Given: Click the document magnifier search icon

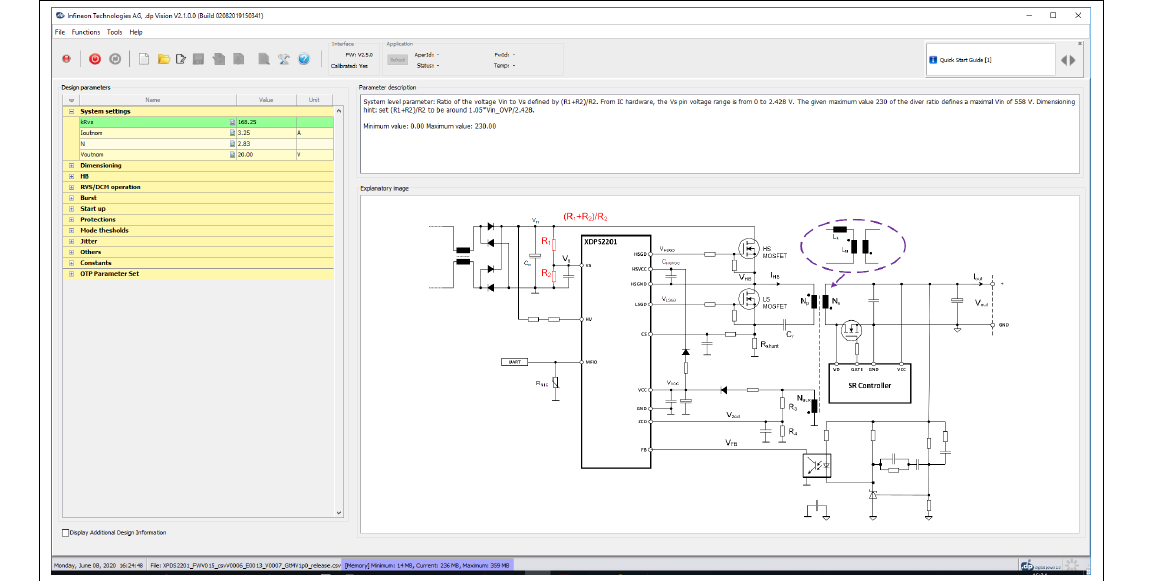Looking at the screenshot, I should coord(264,60).
